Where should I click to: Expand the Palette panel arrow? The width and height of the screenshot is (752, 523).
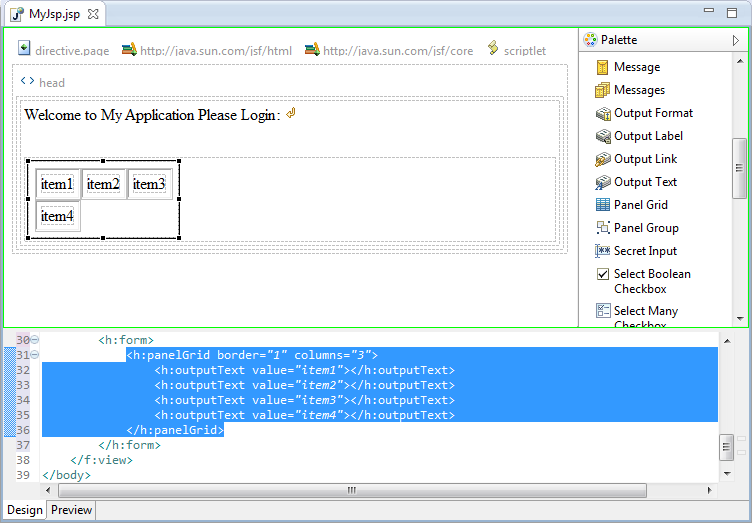coord(737,41)
